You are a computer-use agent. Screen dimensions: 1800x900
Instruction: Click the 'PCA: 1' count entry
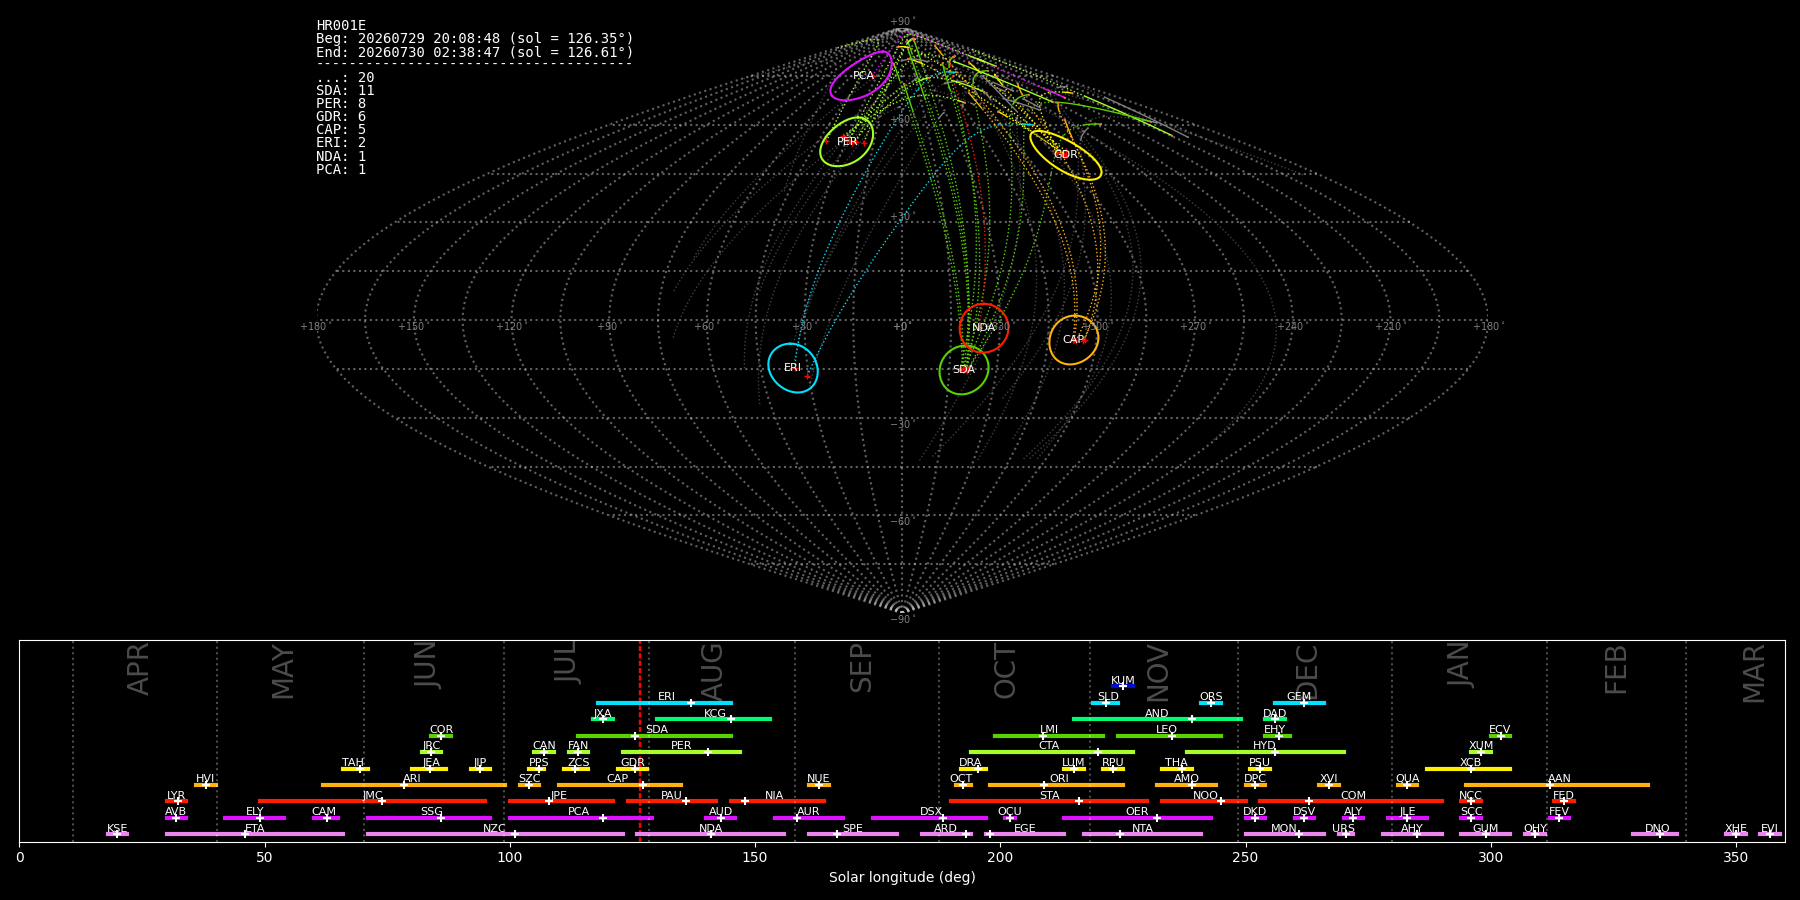click(341, 170)
